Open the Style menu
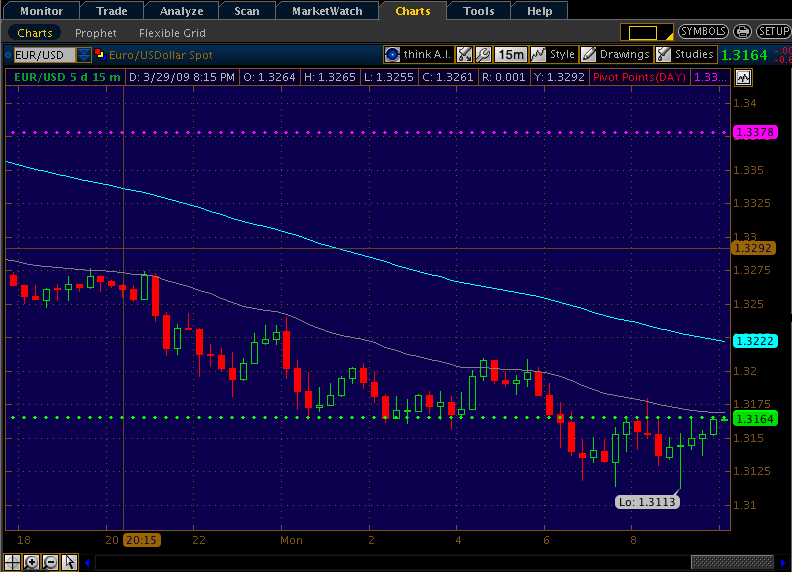 554,54
